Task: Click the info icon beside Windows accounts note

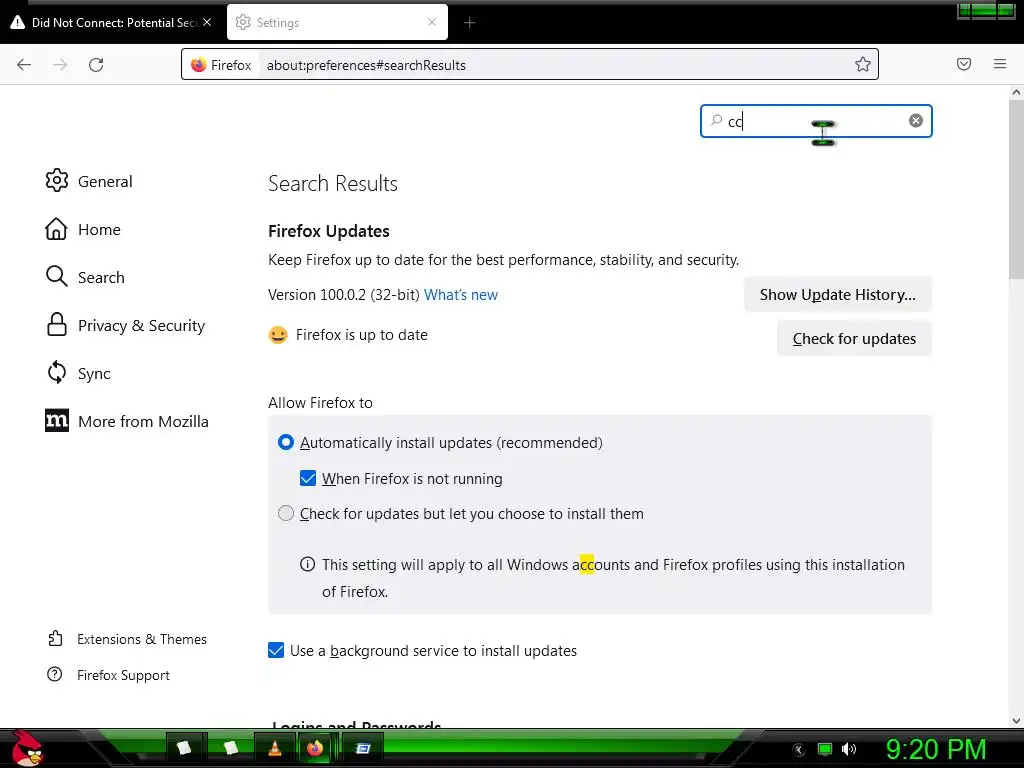Action: click(307, 564)
